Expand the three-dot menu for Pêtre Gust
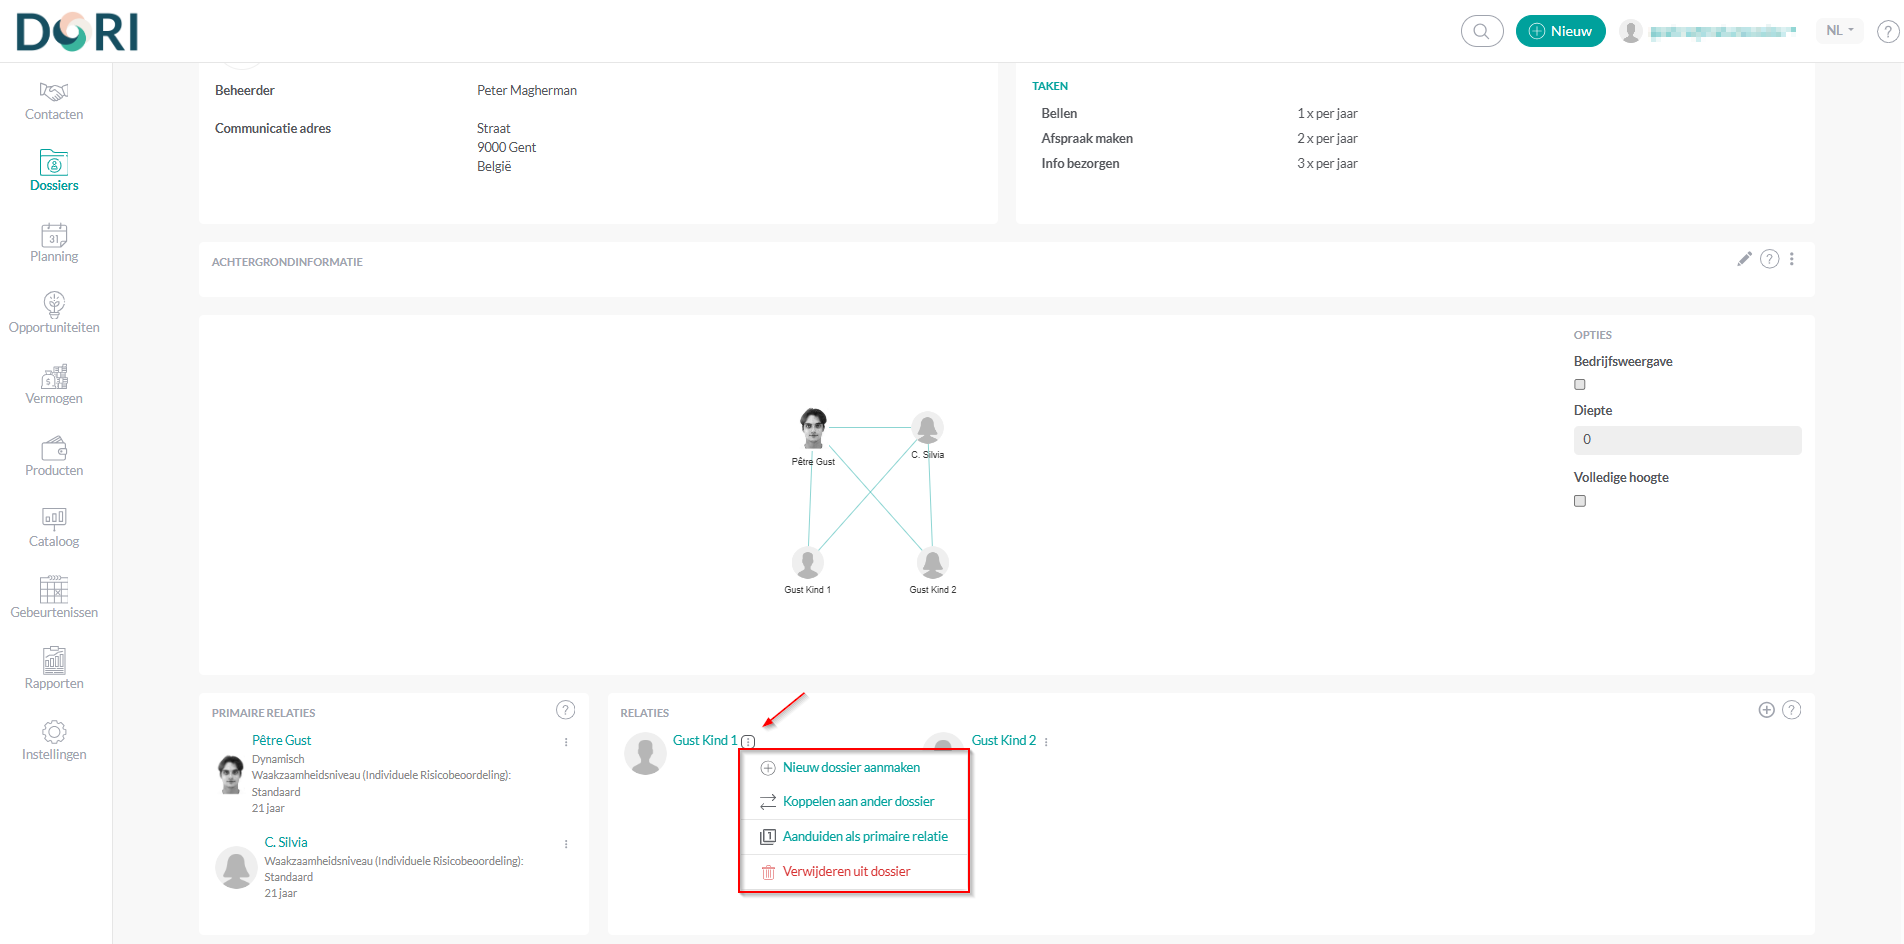The image size is (1904, 944). (x=566, y=742)
